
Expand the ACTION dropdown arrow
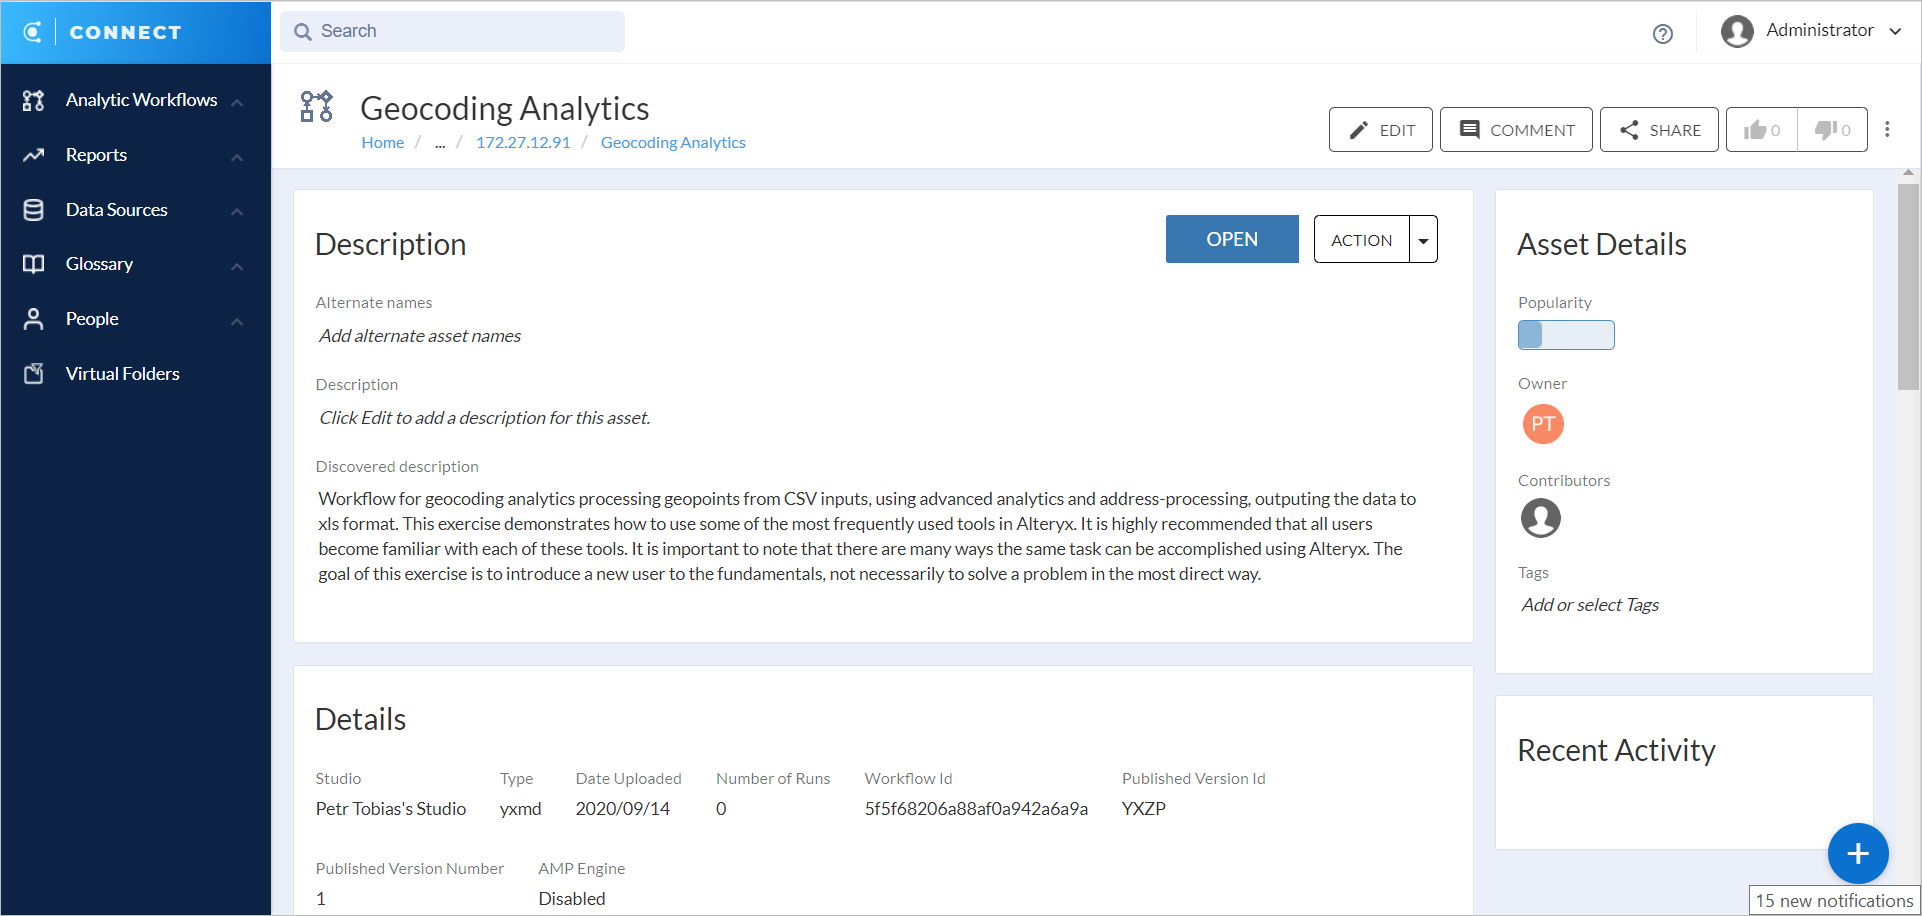(1423, 240)
